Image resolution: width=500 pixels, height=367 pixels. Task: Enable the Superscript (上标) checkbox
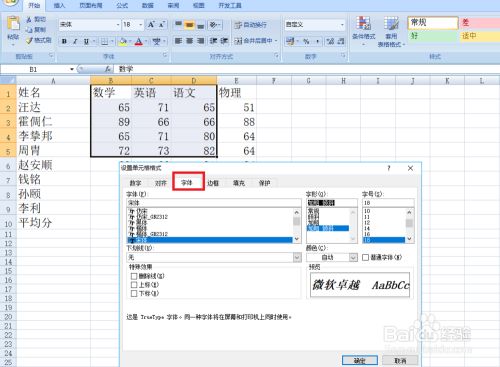pos(134,285)
